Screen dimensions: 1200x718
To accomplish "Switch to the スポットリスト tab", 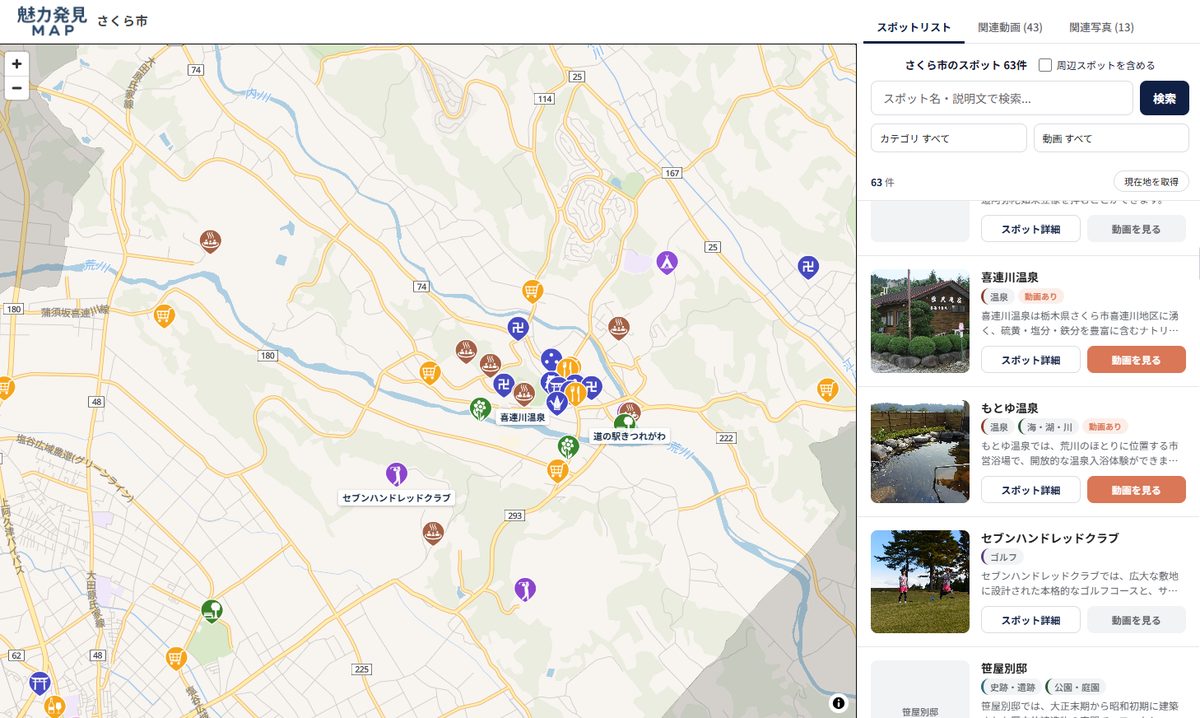I will tap(914, 28).
